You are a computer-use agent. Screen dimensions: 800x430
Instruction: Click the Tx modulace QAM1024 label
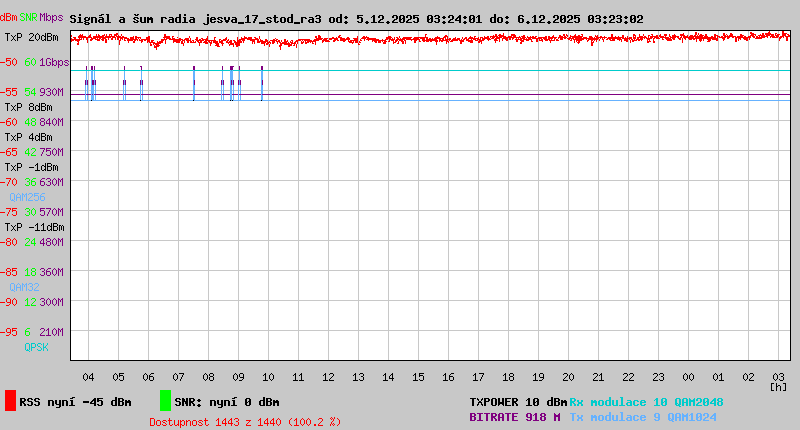click(x=643, y=417)
